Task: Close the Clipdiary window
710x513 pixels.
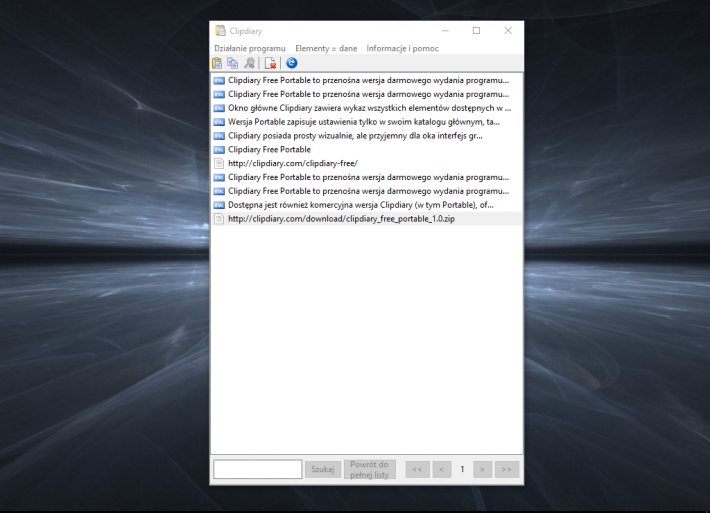Action: point(508,31)
